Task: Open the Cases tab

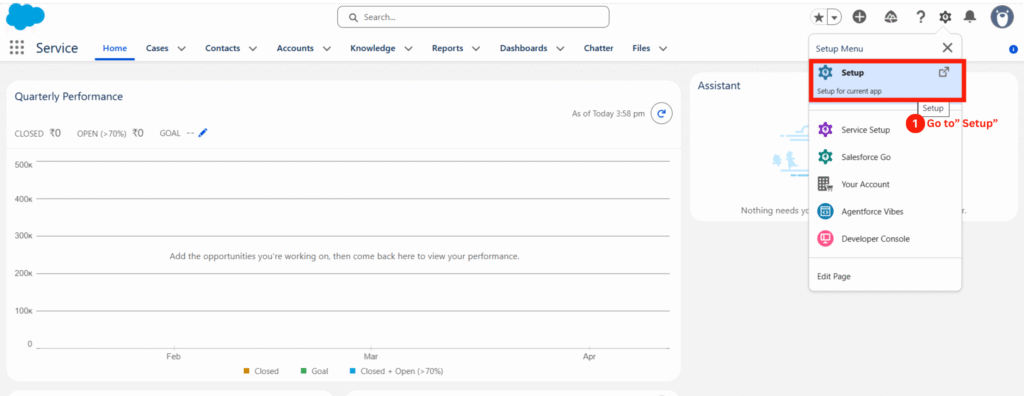Action: (x=157, y=48)
